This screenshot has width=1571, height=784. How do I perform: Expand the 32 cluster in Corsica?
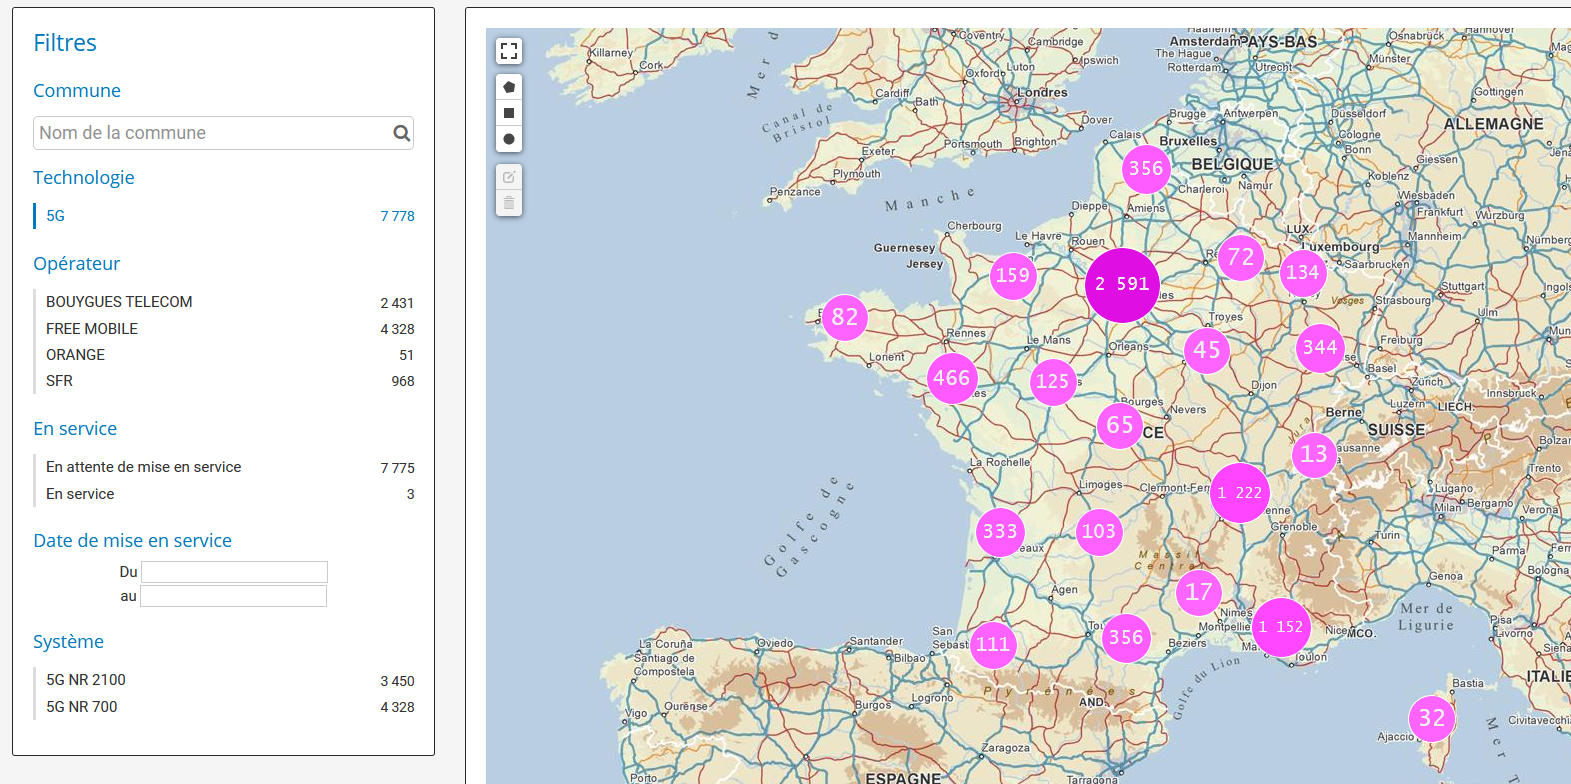click(1432, 718)
